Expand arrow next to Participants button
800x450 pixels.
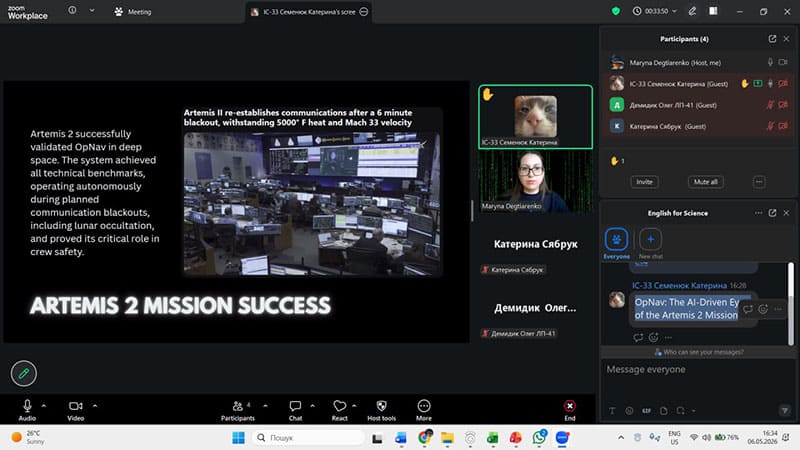[x=265, y=406]
